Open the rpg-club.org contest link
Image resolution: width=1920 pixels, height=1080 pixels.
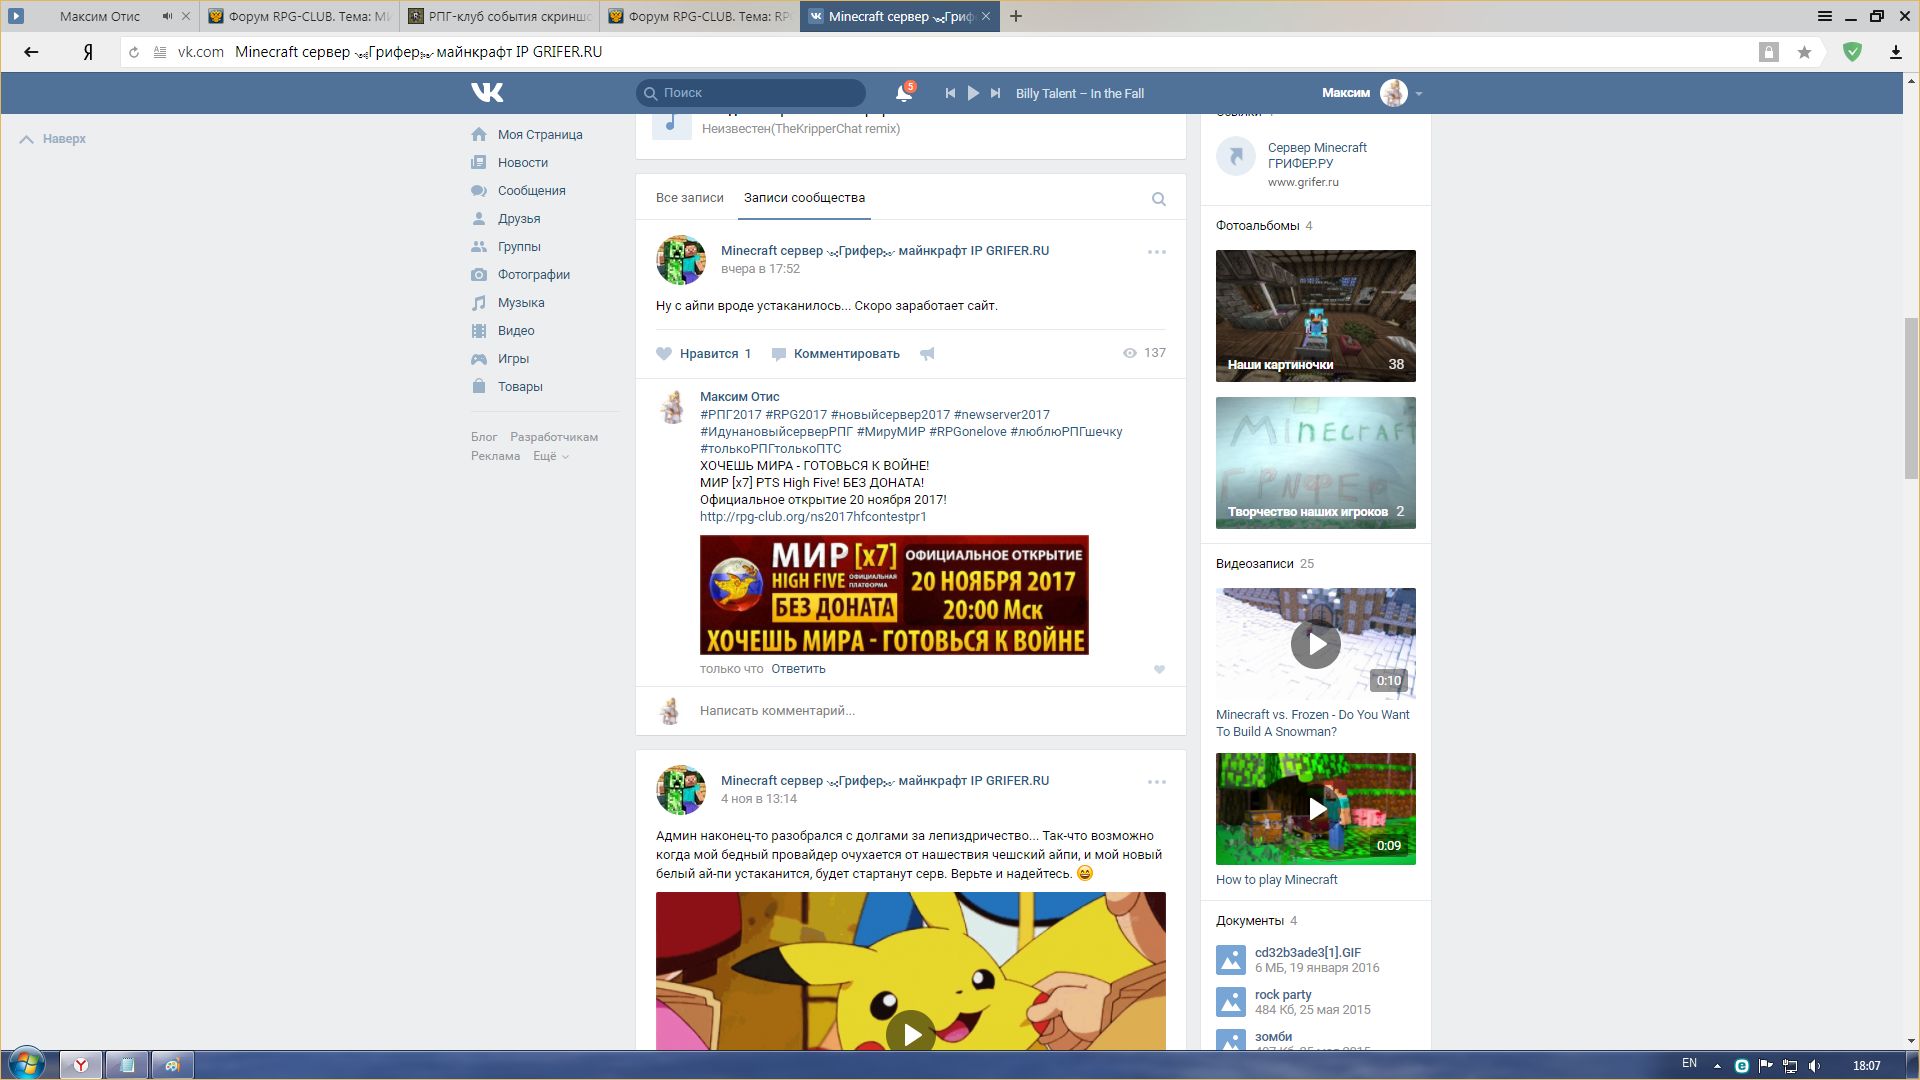pyautogui.click(x=813, y=517)
